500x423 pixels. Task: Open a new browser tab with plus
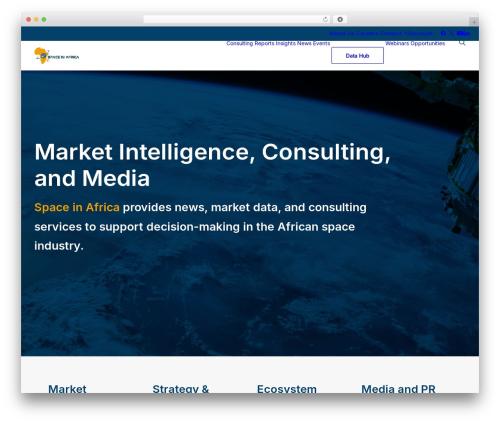click(x=474, y=22)
